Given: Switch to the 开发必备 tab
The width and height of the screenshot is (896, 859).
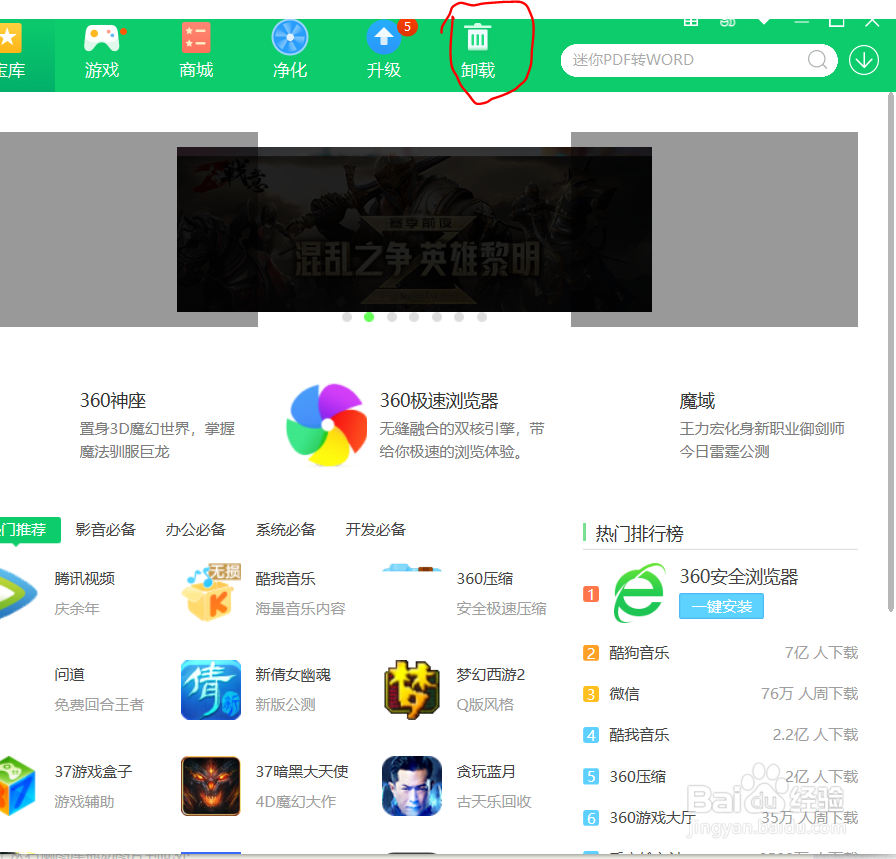Looking at the screenshot, I should 375,530.
